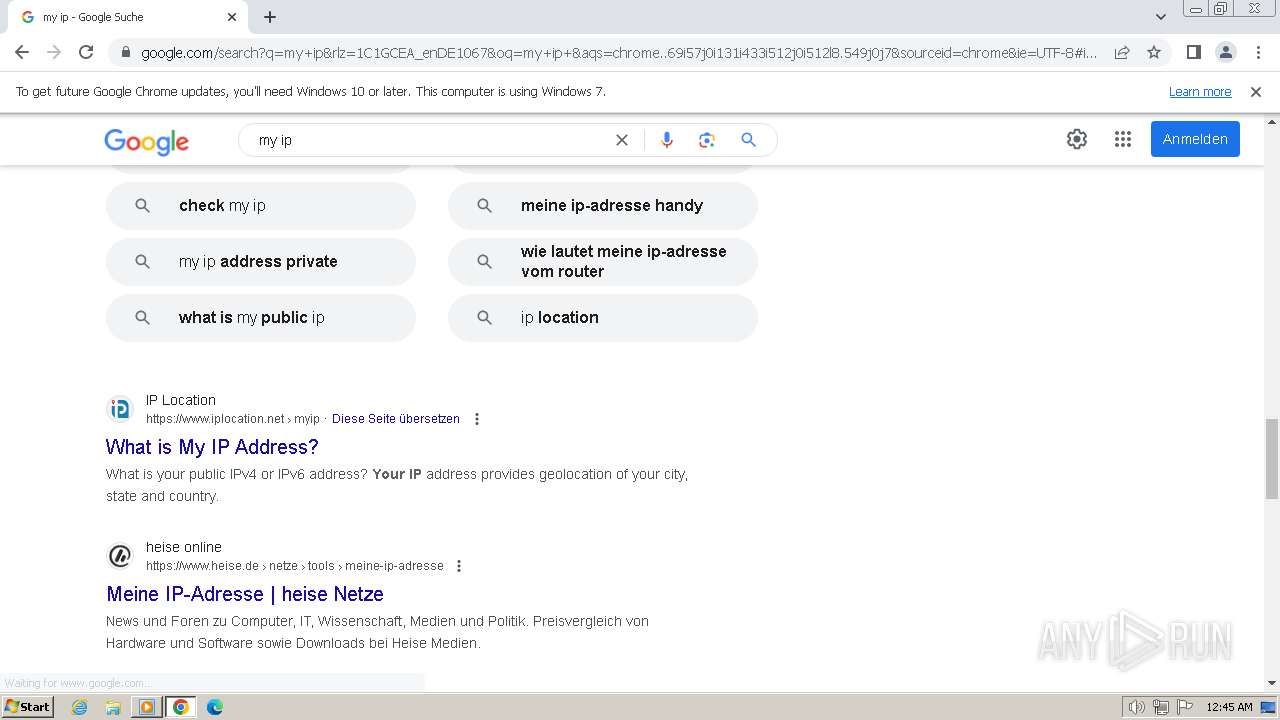Click the 'Learn more' update link
1280x720 pixels.
[1200, 92]
